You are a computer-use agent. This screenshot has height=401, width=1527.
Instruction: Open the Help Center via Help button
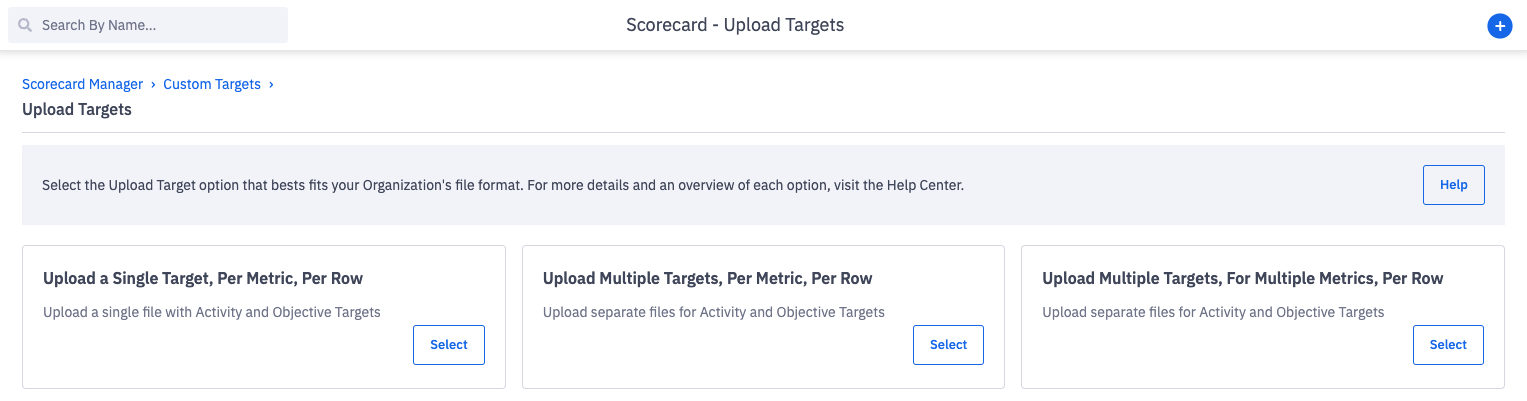tap(1453, 185)
